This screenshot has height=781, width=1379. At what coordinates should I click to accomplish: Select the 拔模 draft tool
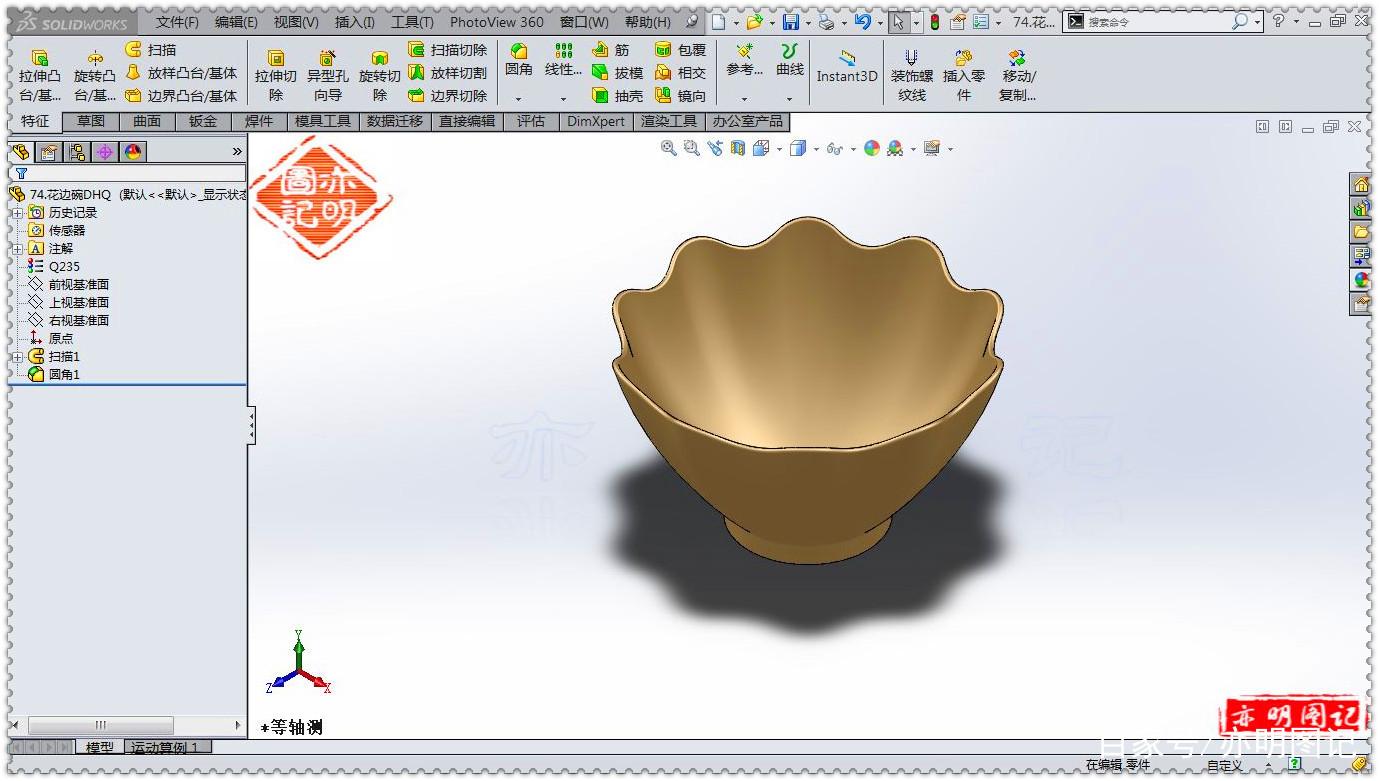(617, 73)
